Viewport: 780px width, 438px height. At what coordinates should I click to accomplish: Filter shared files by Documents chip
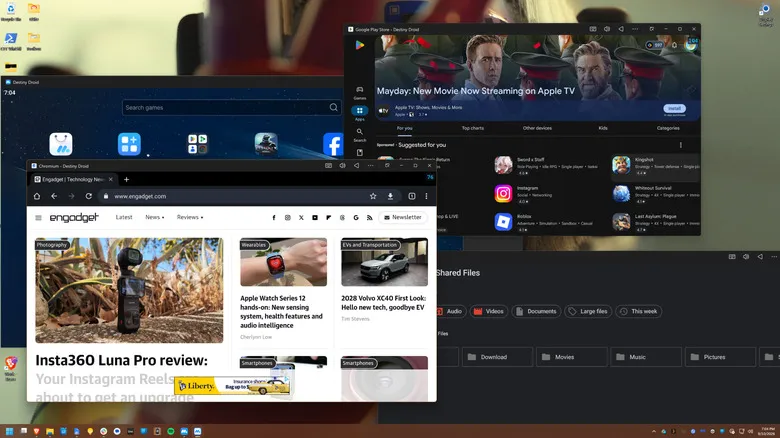click(536, 311)
